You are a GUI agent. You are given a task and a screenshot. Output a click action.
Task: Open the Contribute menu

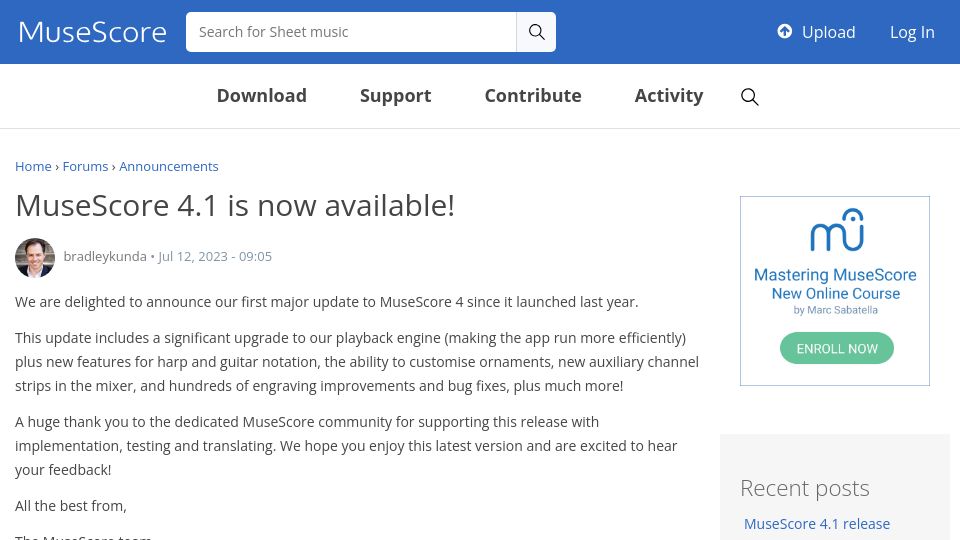pos(533,96)
